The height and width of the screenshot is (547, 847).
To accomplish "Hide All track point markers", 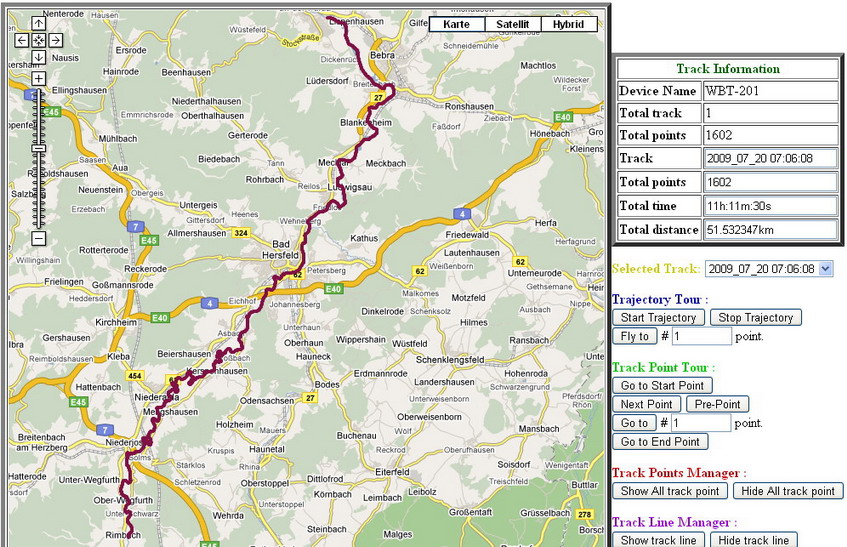I will tap(788, 491).
